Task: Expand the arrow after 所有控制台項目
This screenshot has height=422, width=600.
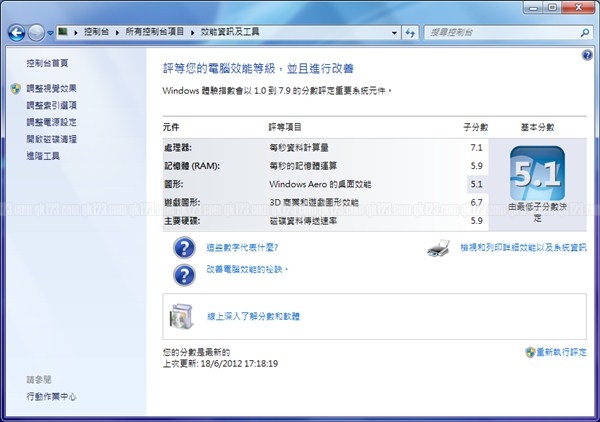Action: pyautogui.click(x=192, y=33)
